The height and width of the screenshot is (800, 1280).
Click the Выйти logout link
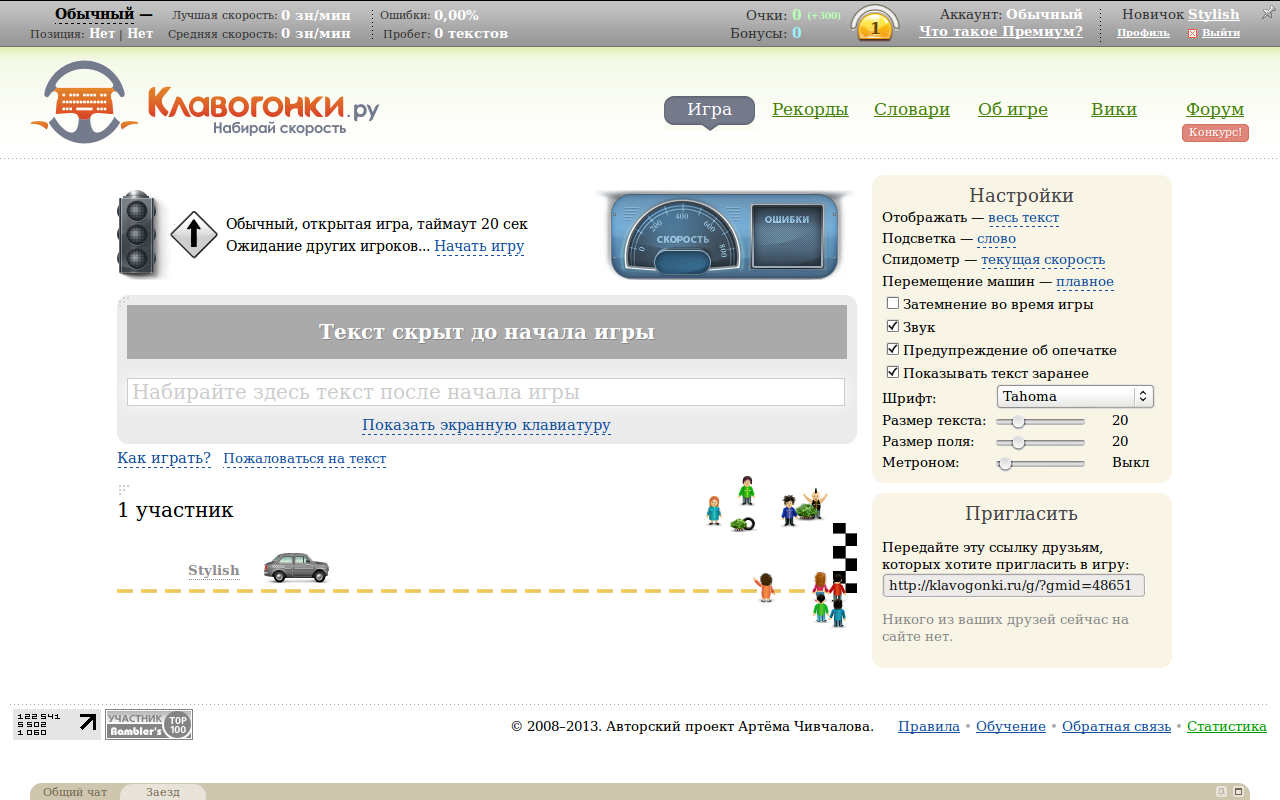(1221, 33)
